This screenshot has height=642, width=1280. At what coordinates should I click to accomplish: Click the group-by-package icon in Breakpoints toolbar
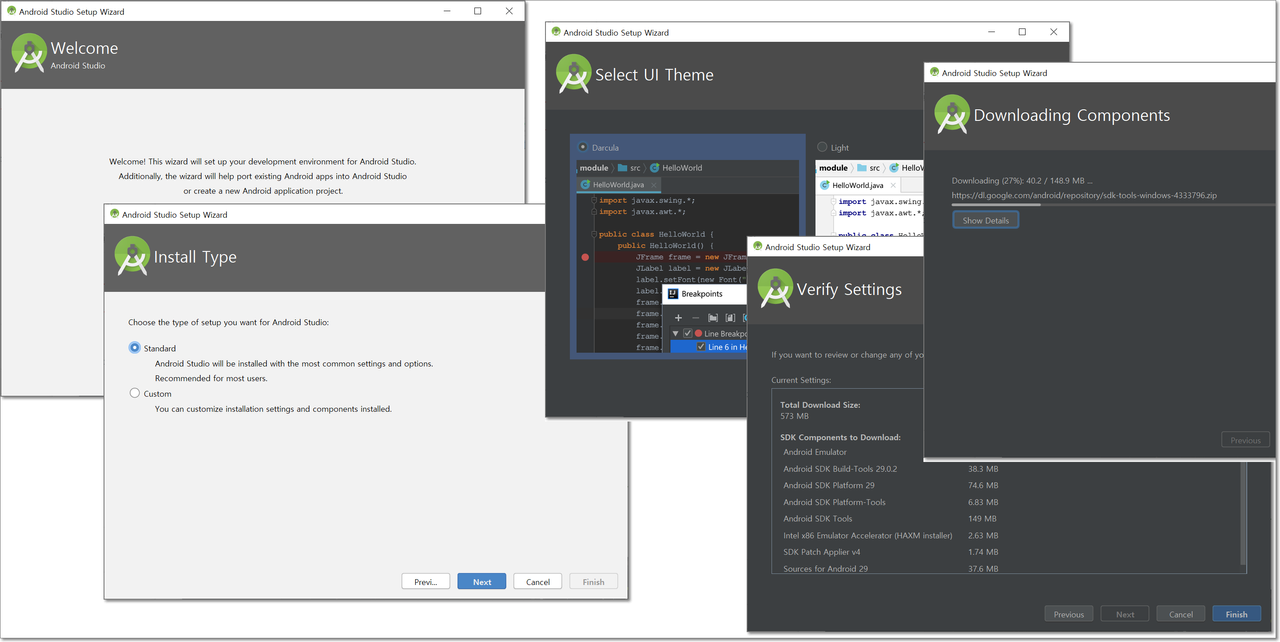pos(713,318)
